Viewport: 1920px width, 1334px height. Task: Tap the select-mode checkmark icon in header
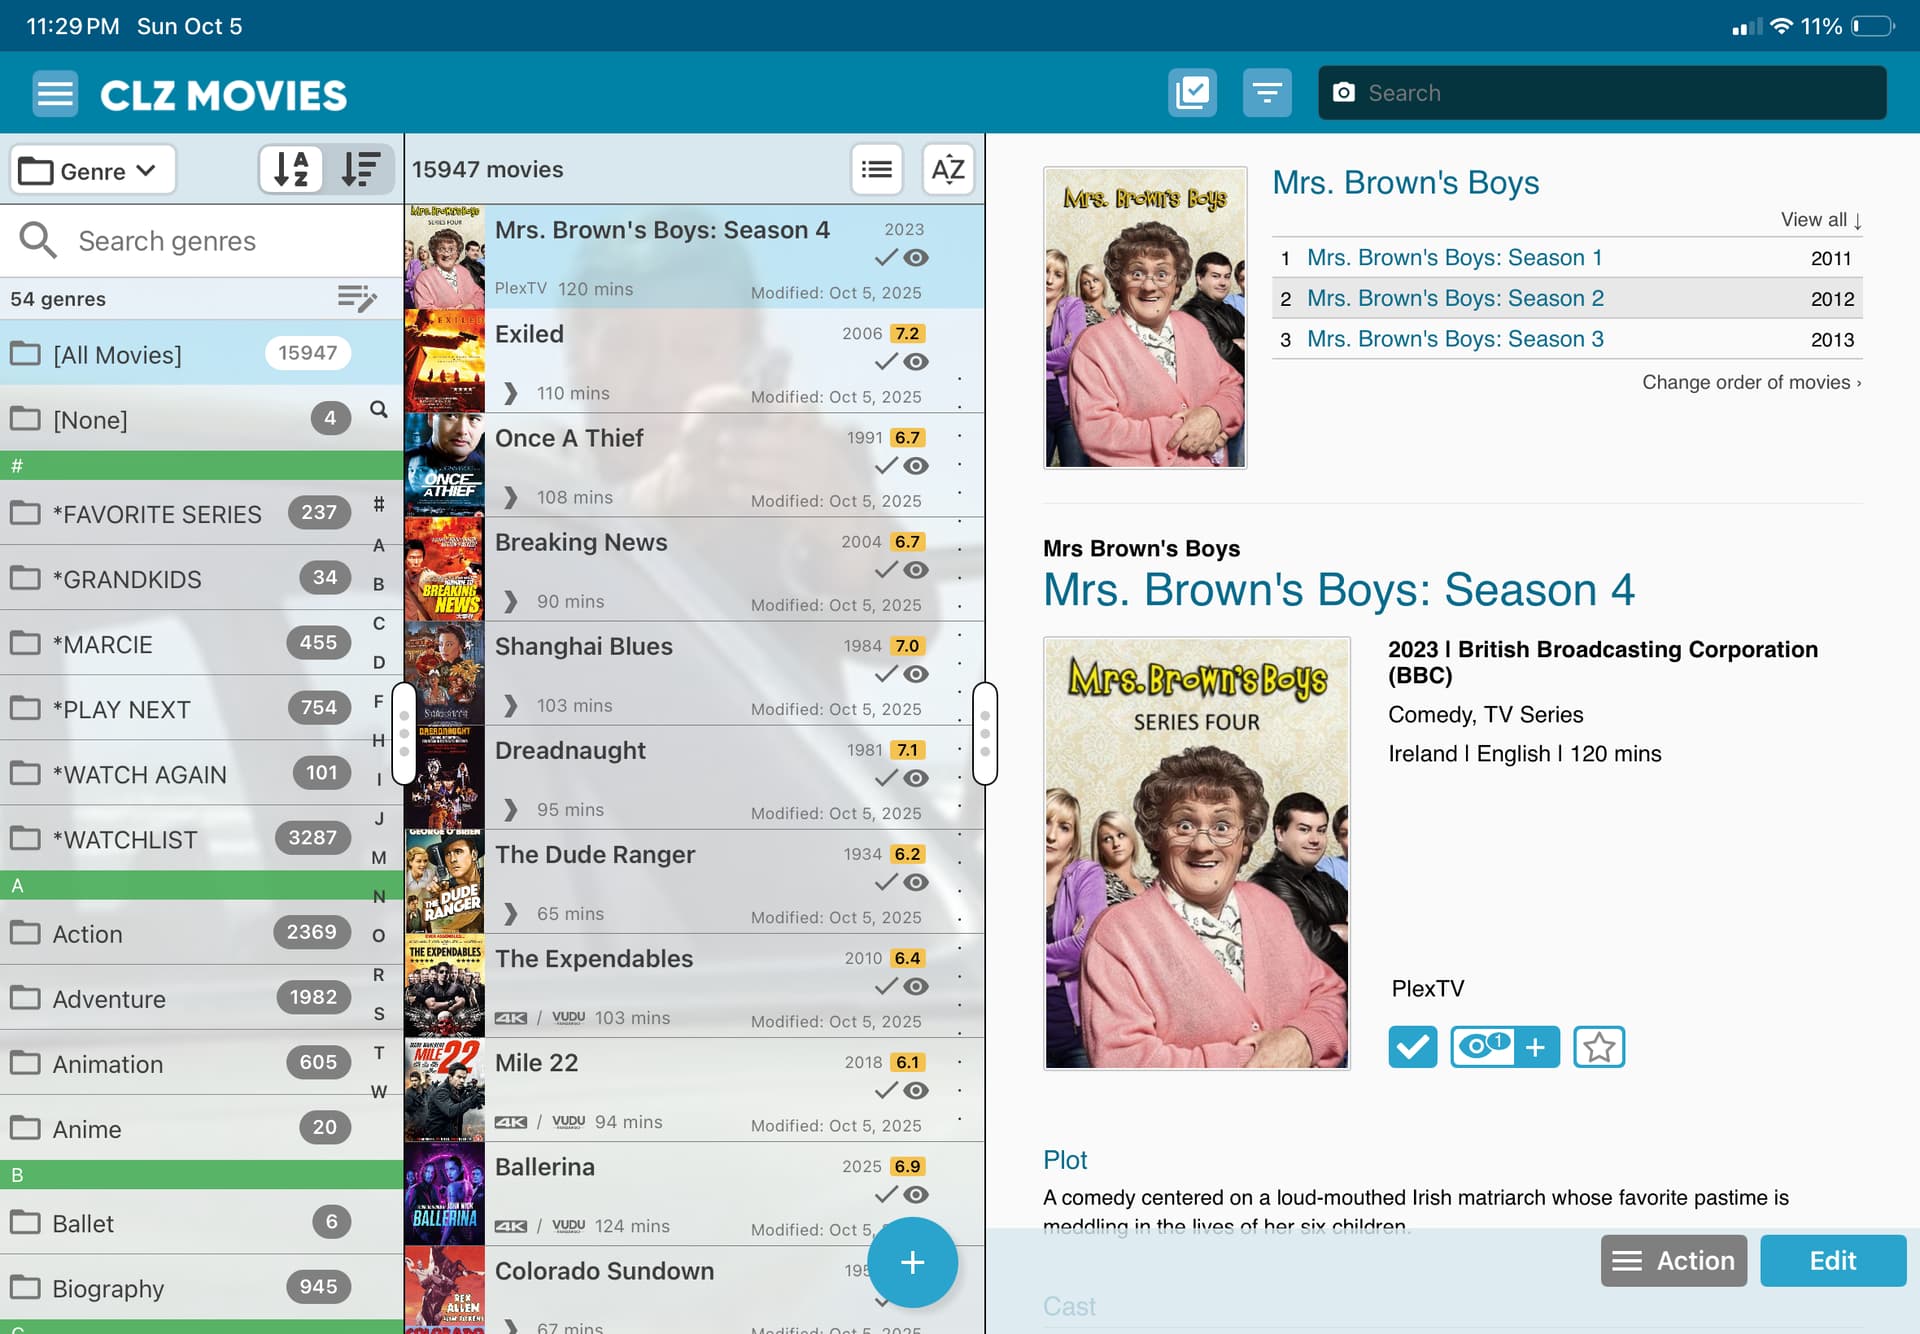1192,93
